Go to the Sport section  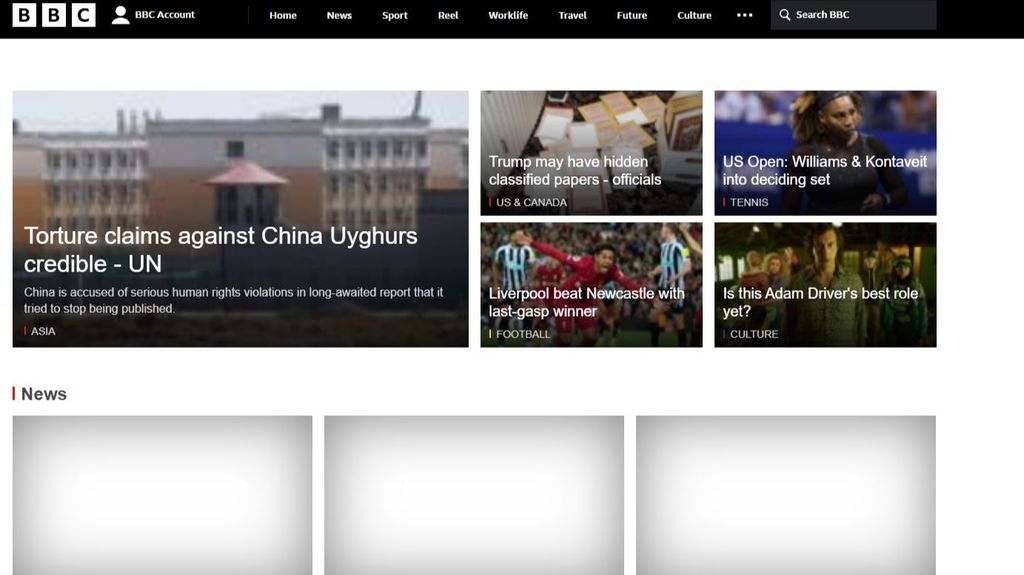(394, 15)
